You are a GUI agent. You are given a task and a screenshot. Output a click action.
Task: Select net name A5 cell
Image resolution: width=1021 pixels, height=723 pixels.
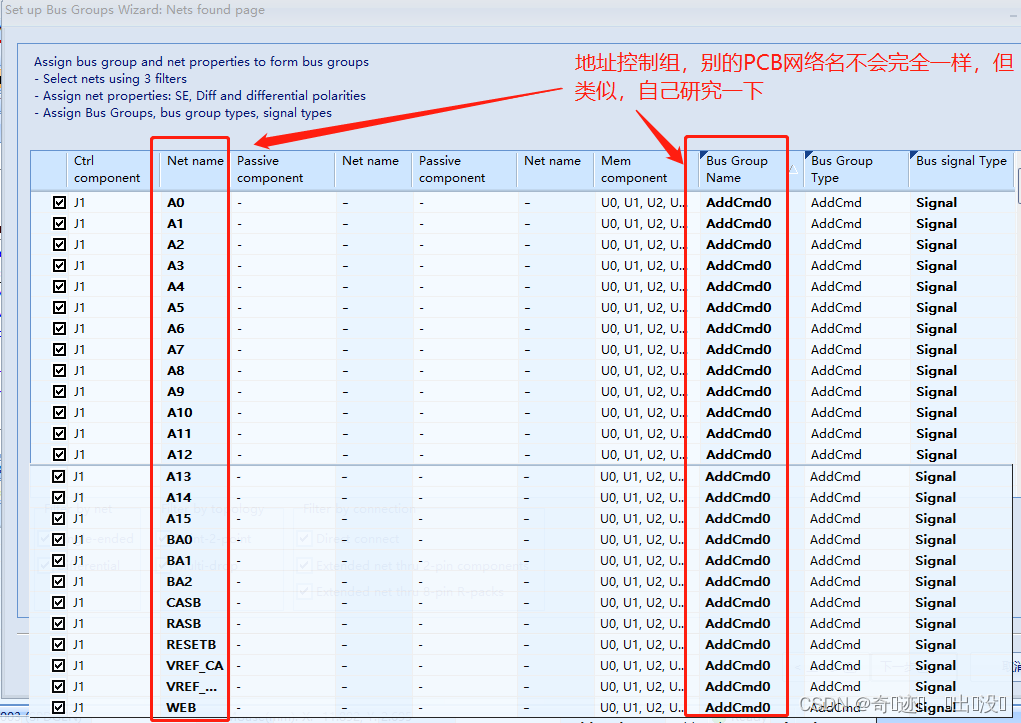click(175, 307)
